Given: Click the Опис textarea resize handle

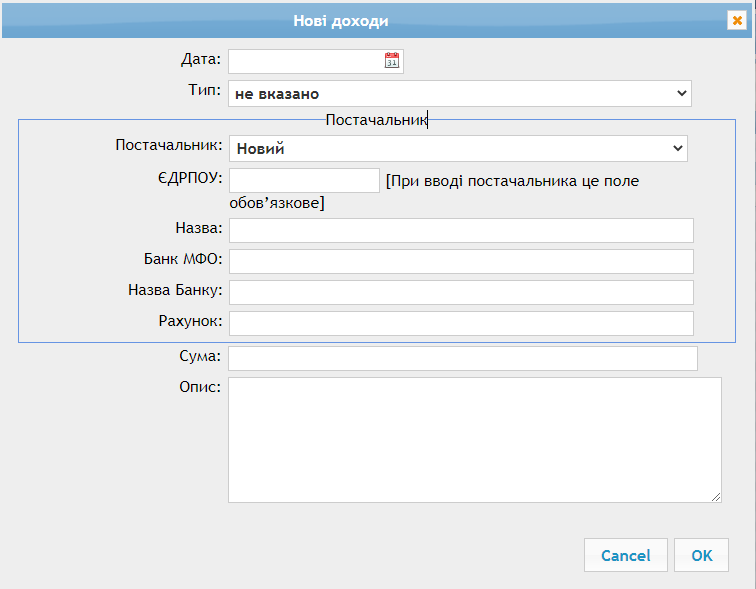Looking at the screenshot, I should [716, 497].
